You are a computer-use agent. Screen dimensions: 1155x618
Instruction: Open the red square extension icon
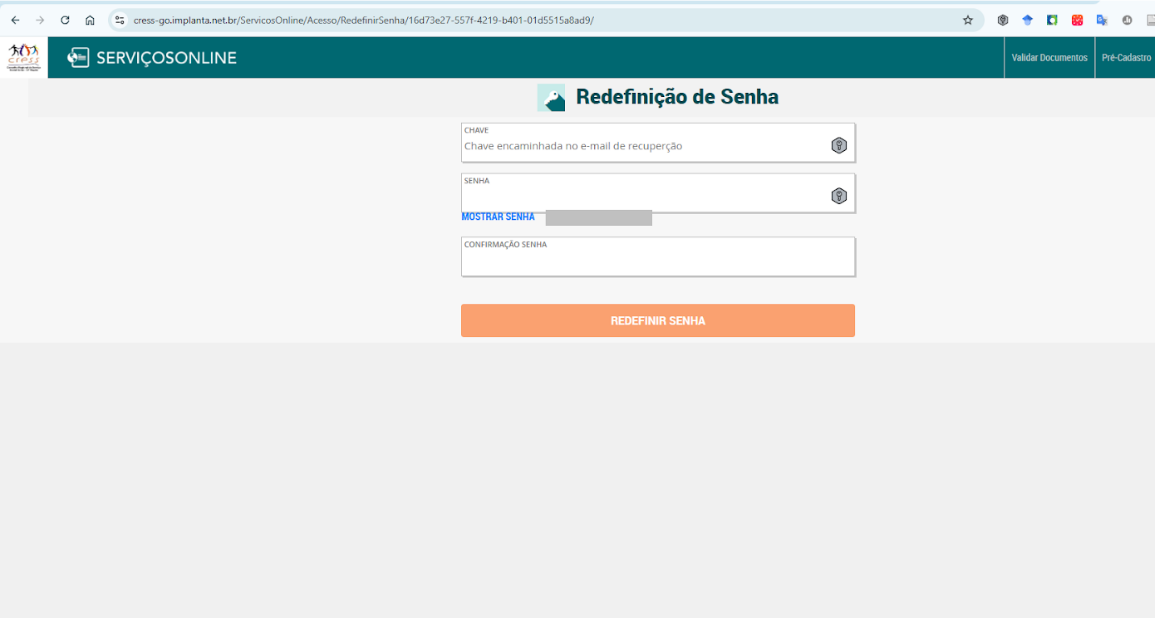[x=1078, y=21]
